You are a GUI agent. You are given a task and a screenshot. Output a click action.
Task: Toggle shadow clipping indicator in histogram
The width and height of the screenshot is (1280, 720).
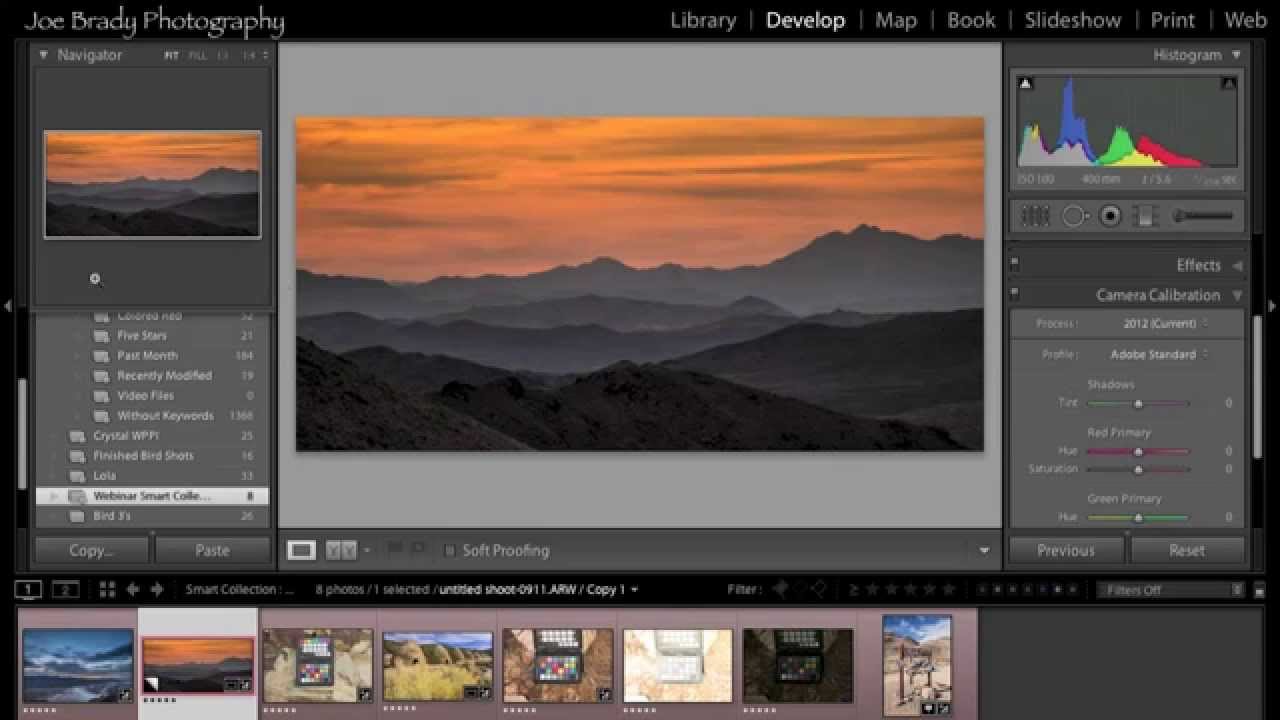pyautogui.click(x=1026, y=84)
